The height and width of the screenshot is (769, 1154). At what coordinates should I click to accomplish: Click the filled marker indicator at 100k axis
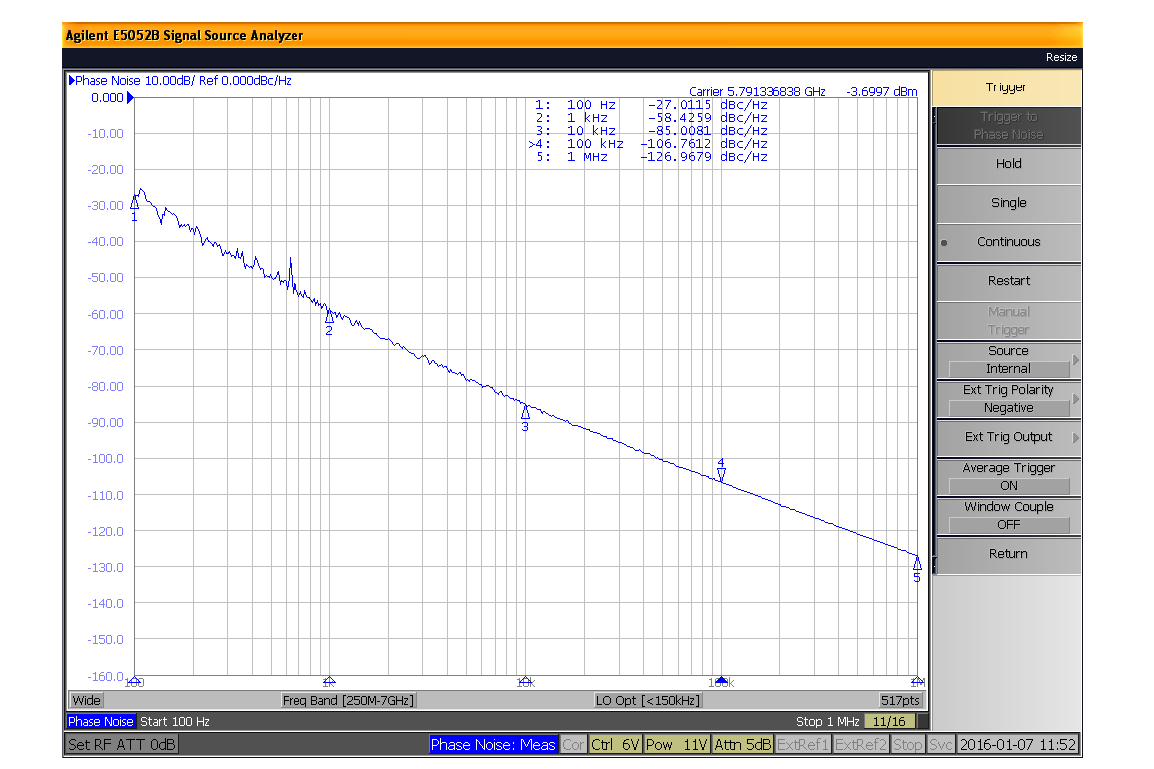(x=721, y=680)
